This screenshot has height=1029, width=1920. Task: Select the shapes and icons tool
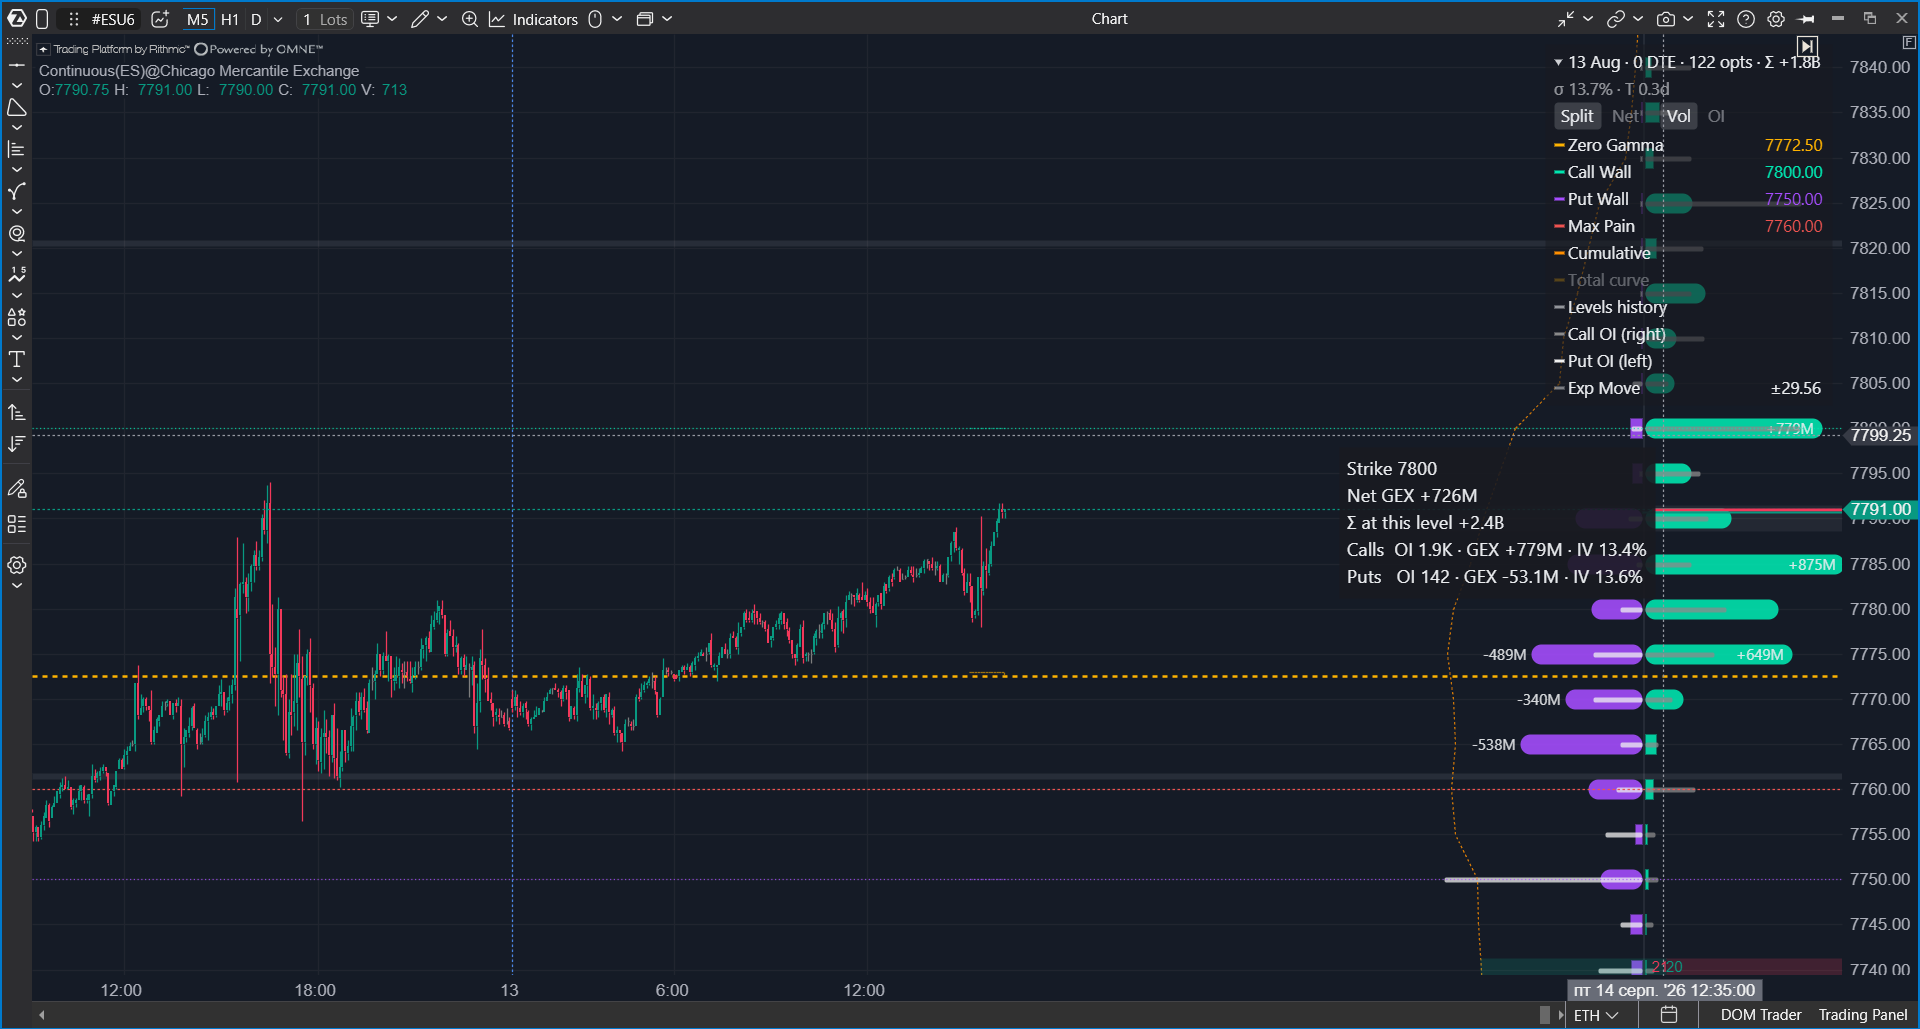[17, 317]
